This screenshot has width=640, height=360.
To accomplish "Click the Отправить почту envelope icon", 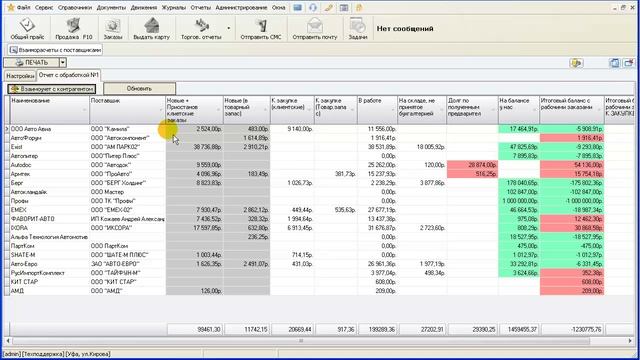I will click(x=315, y=29).
